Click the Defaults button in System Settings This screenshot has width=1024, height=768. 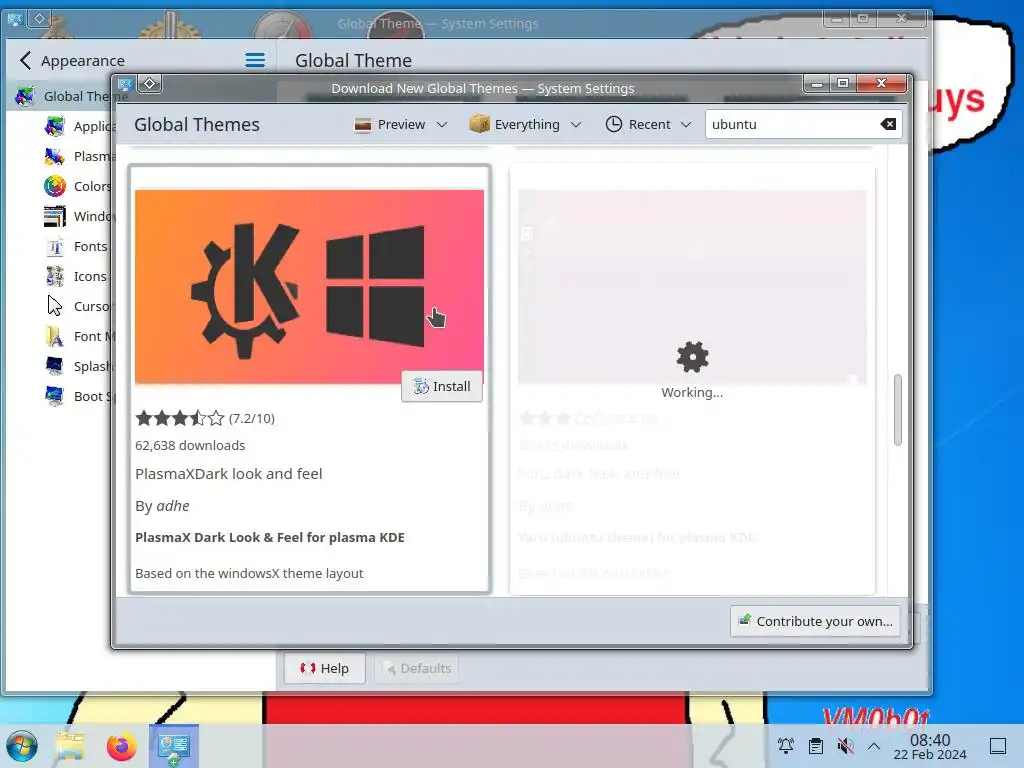point(417,668)
